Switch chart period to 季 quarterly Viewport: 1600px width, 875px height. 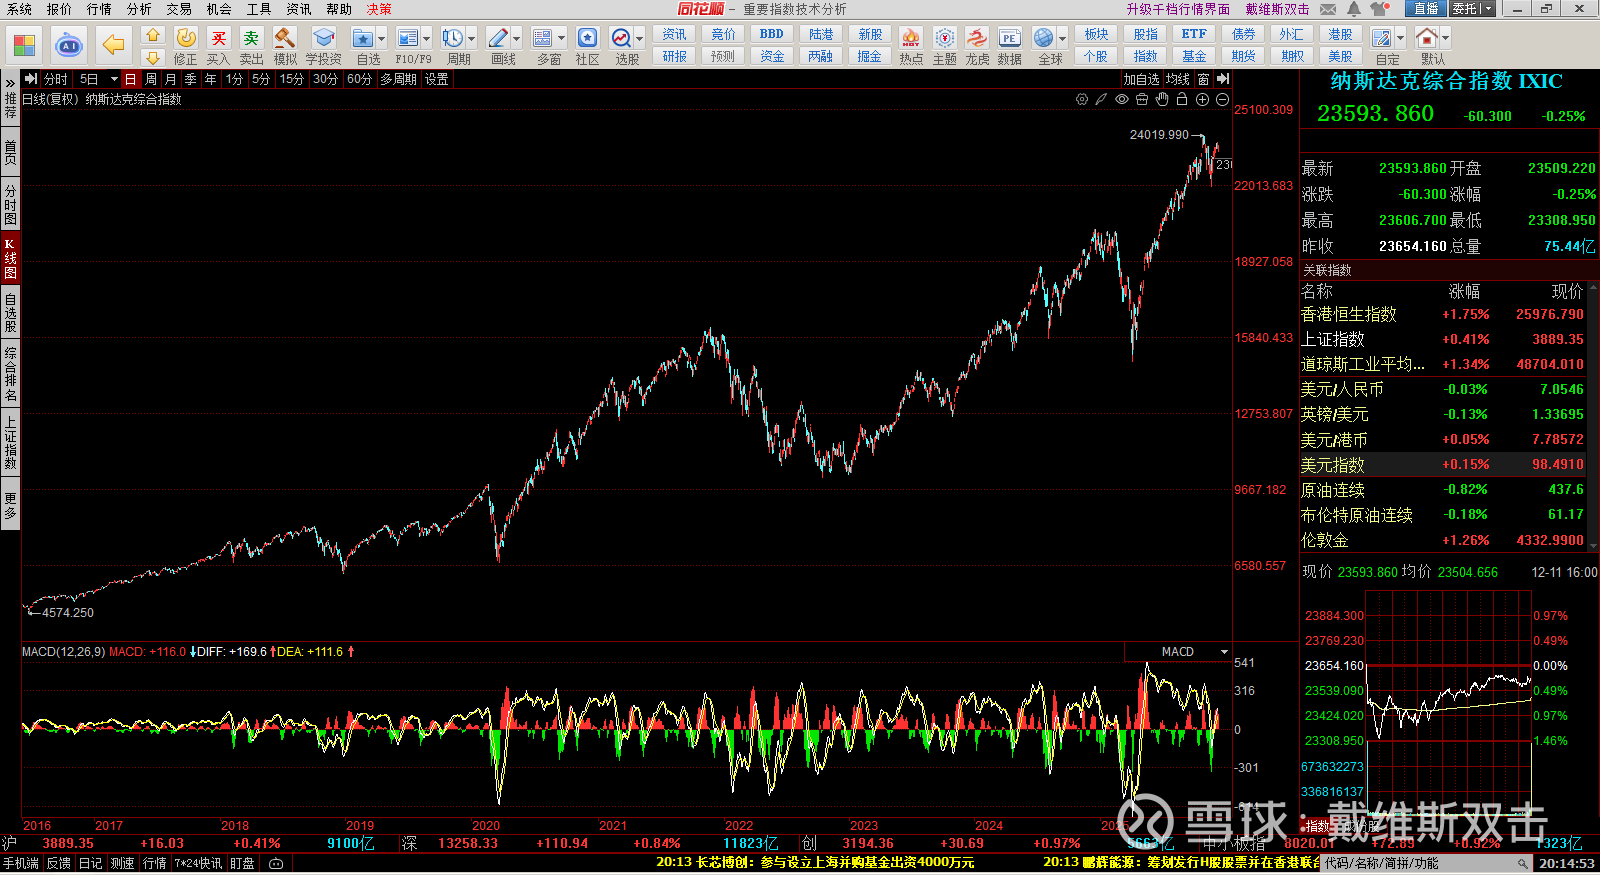click(191, 79)
